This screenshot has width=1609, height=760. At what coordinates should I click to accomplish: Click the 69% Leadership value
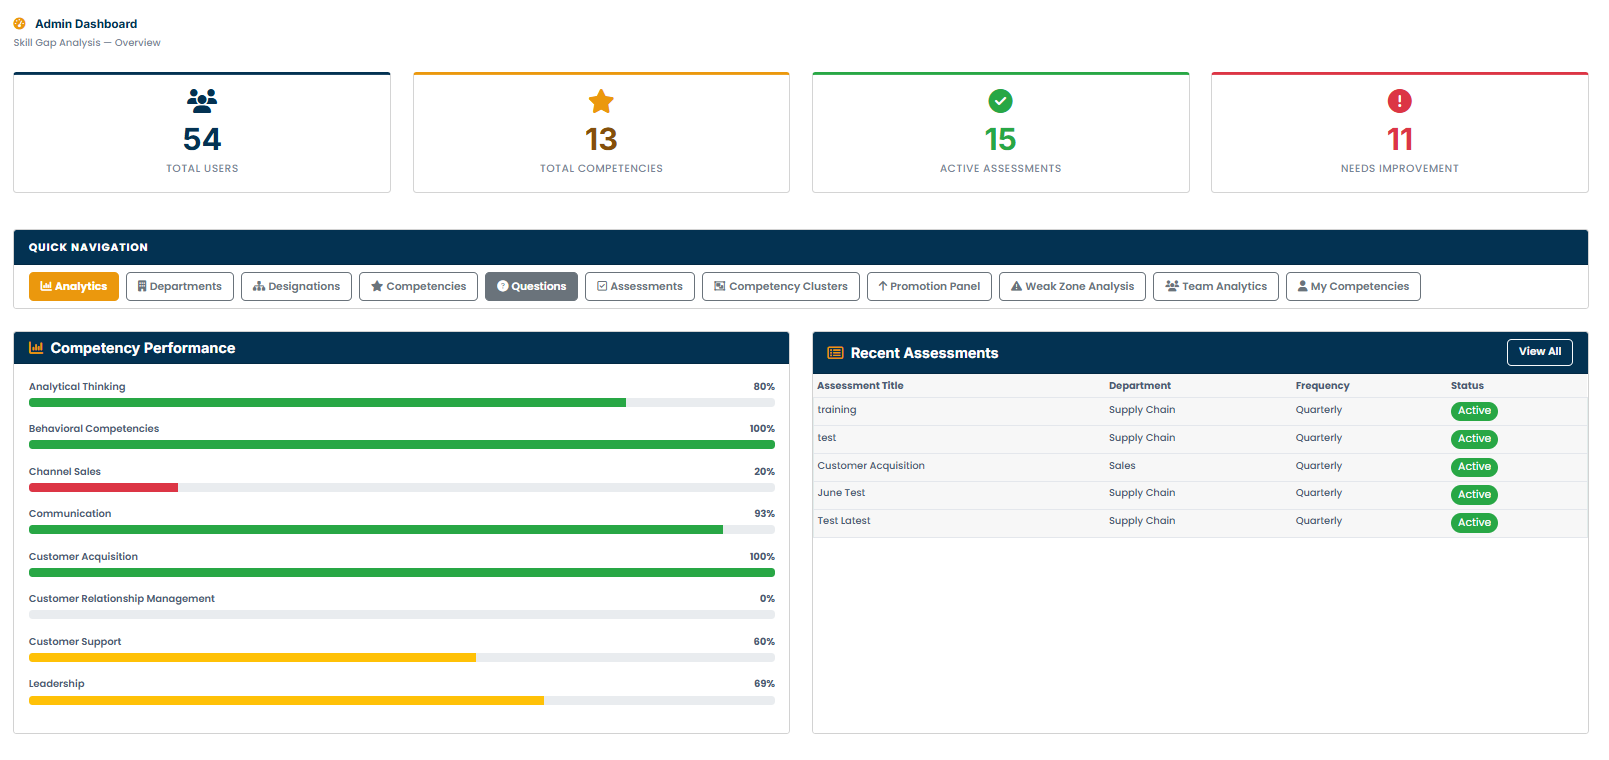(764, 684)
